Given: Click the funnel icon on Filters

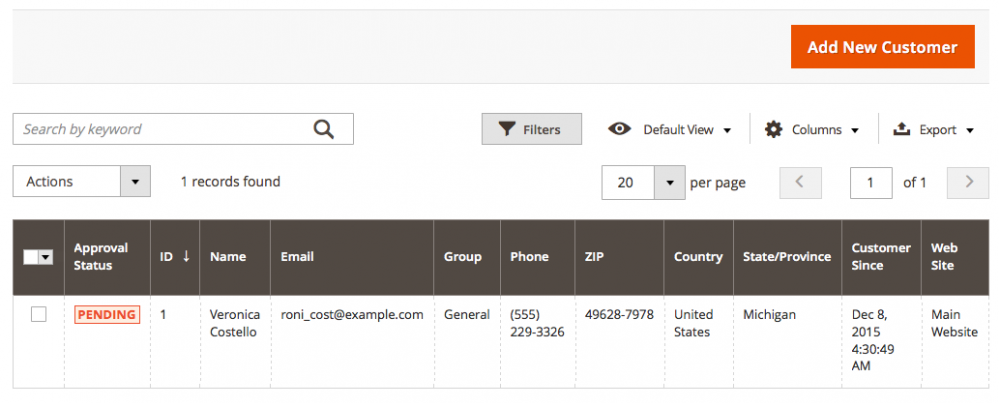Looking at the screenshot, I should 506,130.
